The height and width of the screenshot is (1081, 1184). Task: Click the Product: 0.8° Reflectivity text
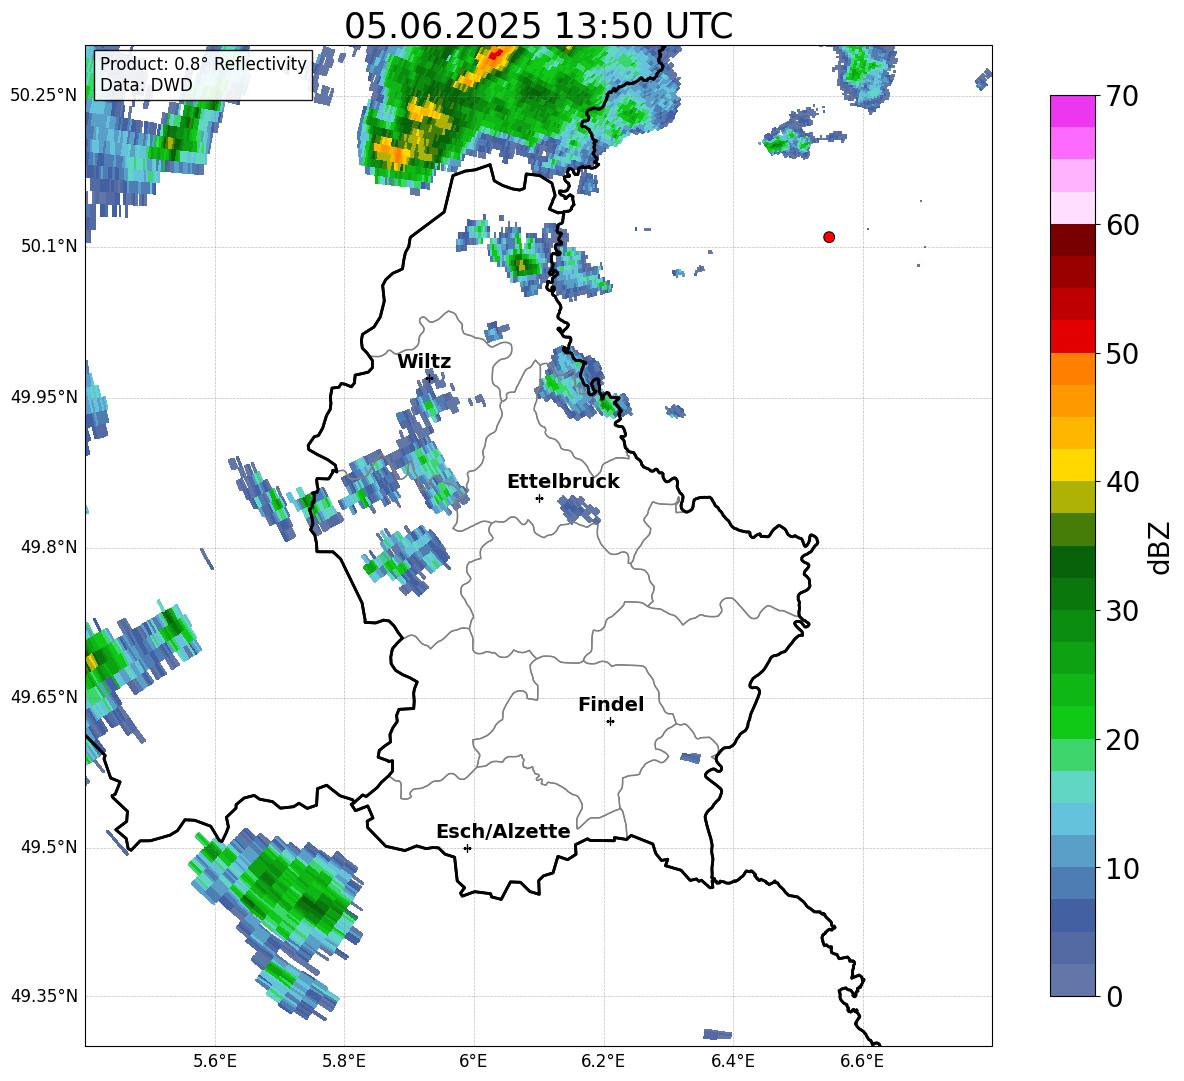(203, 63)
